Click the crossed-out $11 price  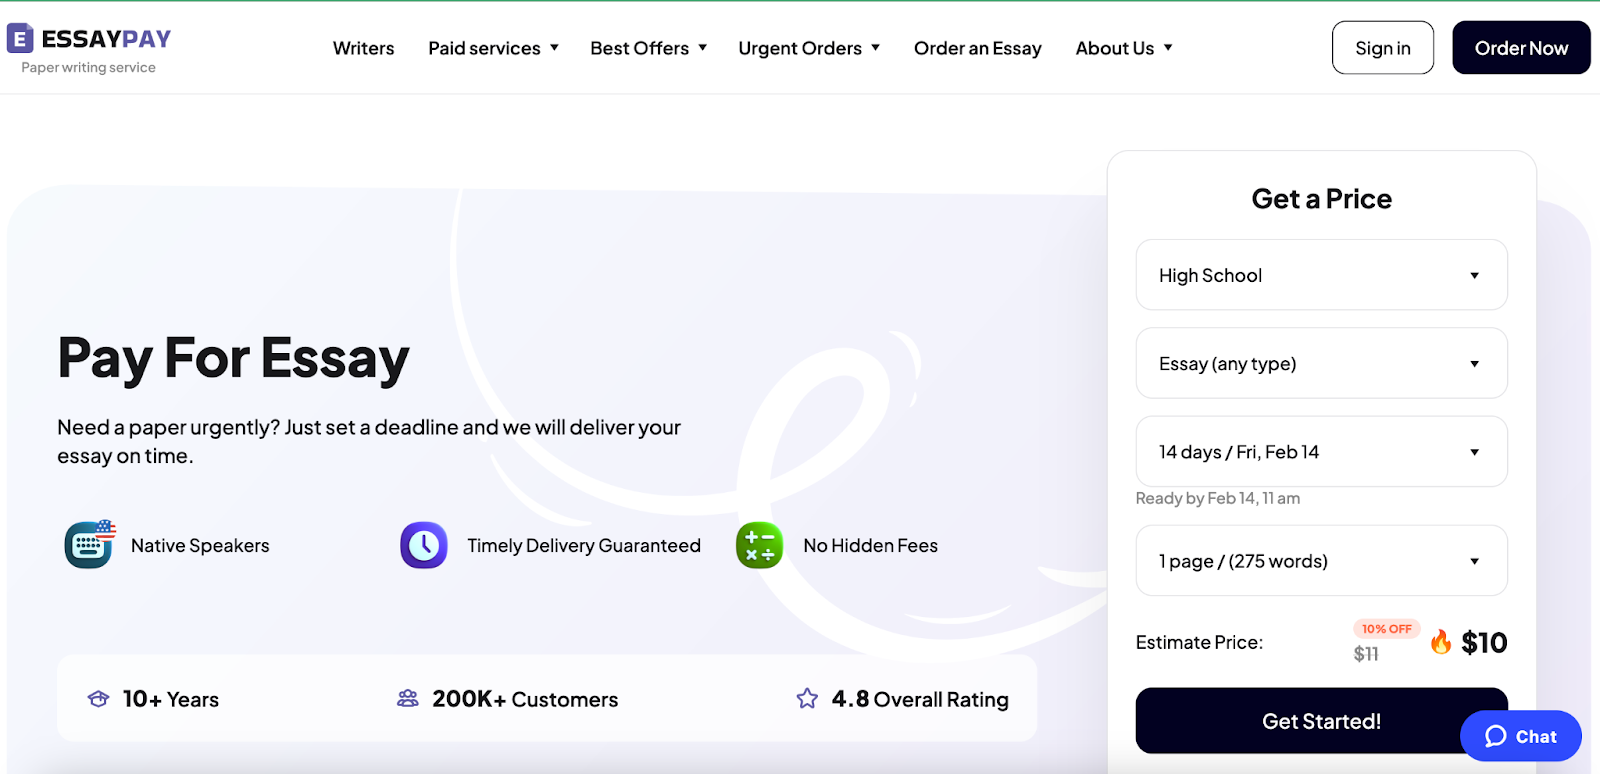(1366, 654)
